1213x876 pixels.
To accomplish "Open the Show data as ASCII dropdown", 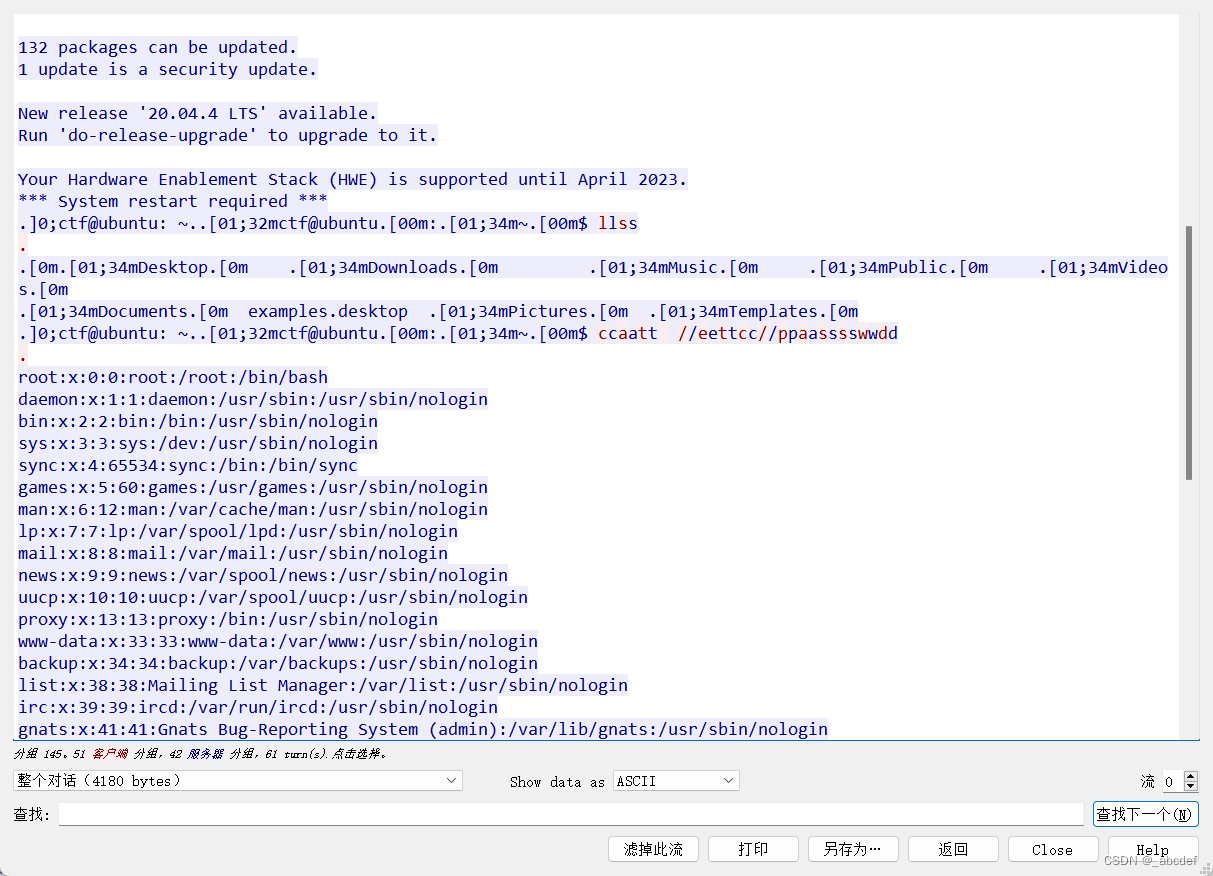I will click(676, 780).
